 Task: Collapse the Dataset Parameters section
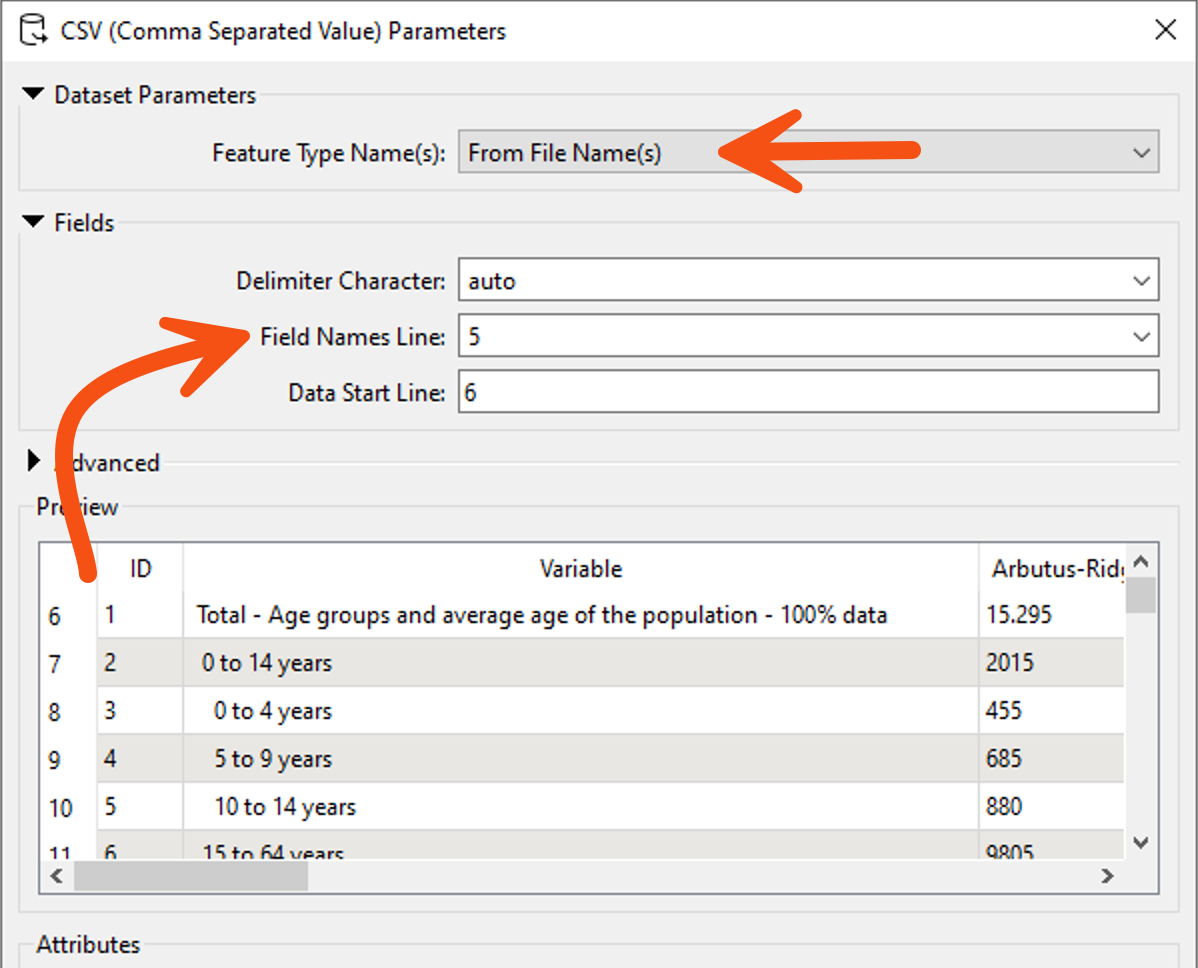pos(34,94)
